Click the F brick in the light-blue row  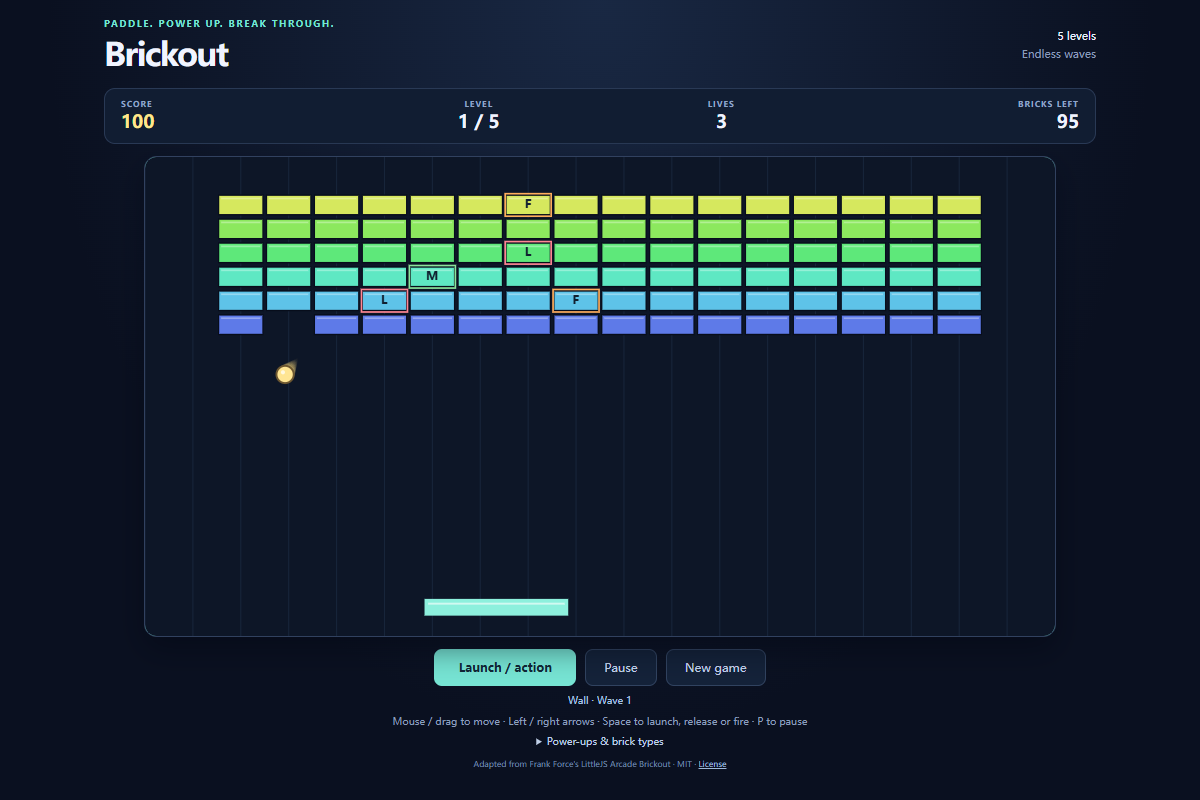[x=576, y=301]
